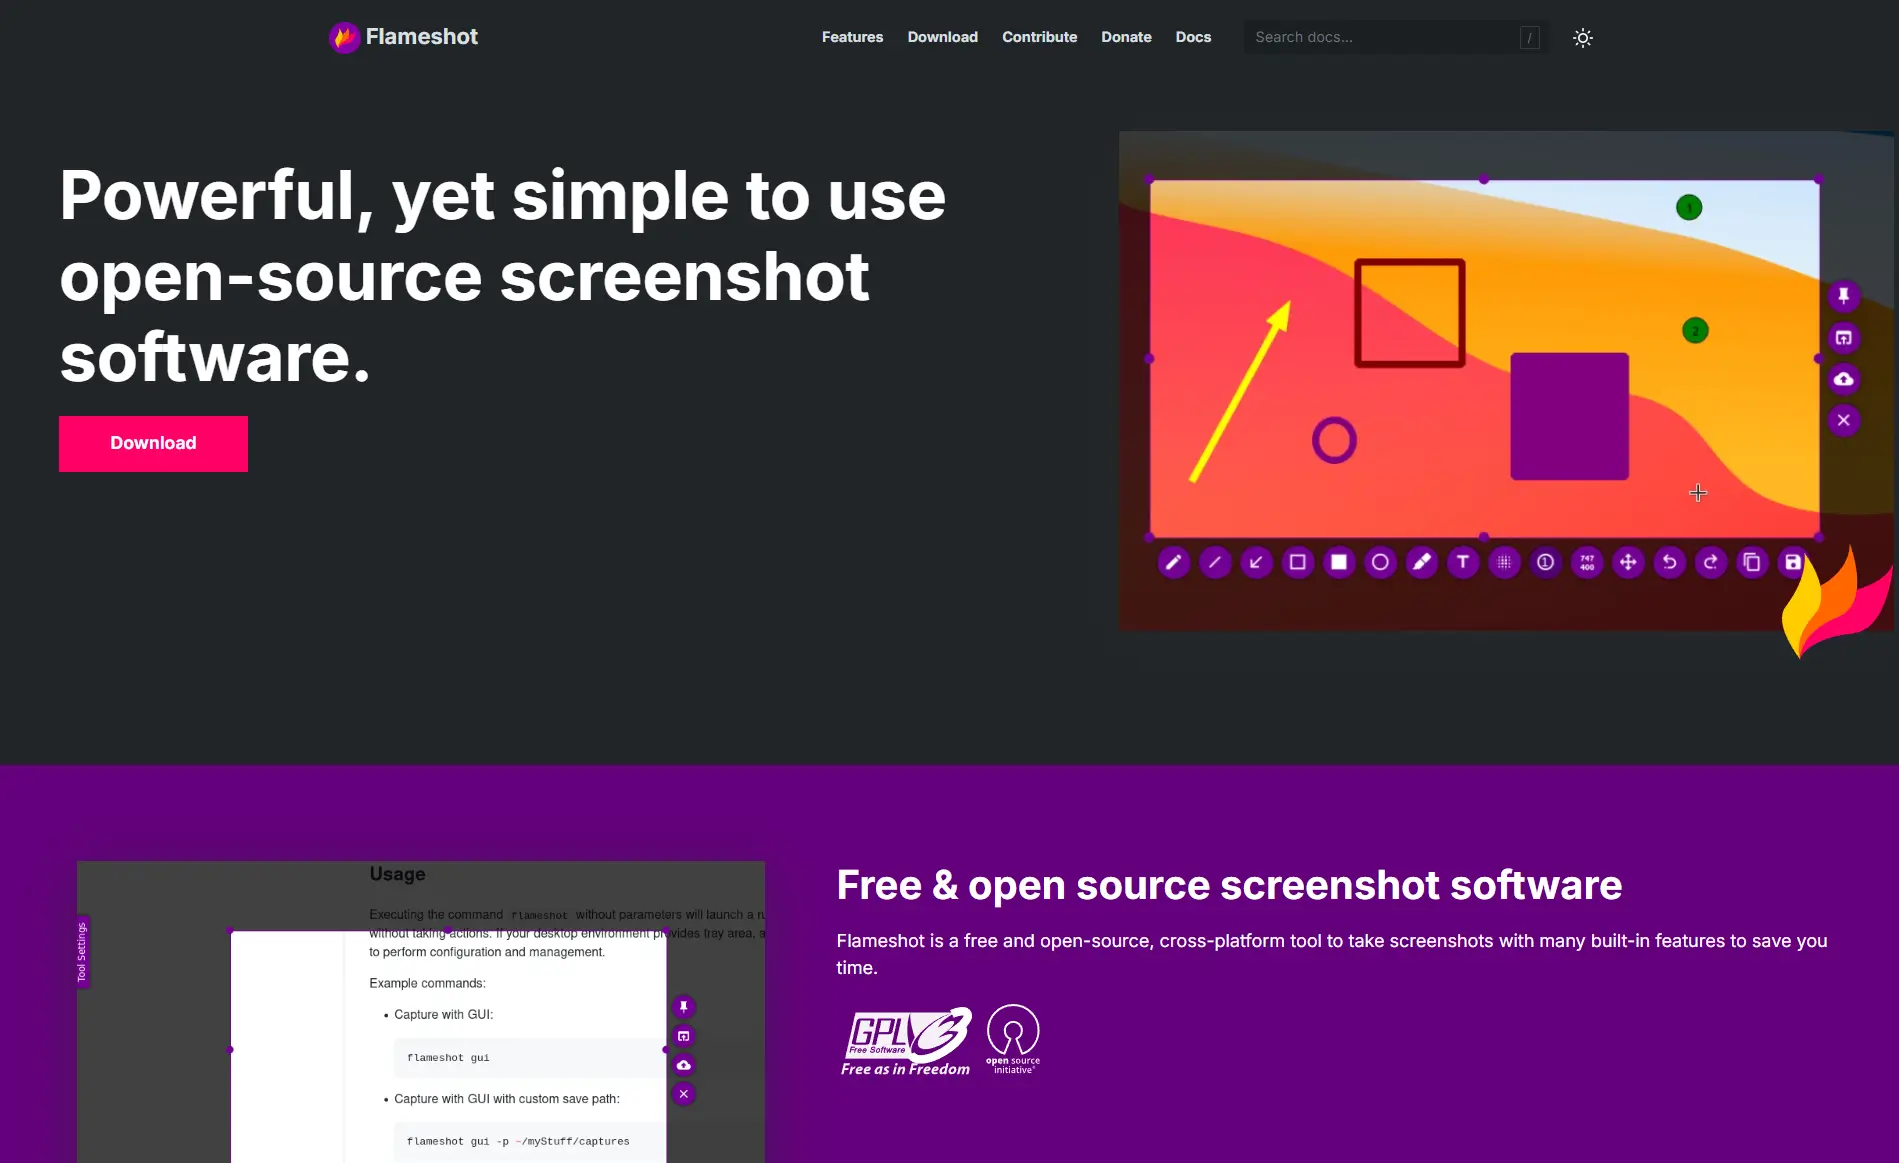Click the 'Flameshot is a free and open-source' paragraph
Screen dimensions: 1899x1163
(x=1332, y=954)
